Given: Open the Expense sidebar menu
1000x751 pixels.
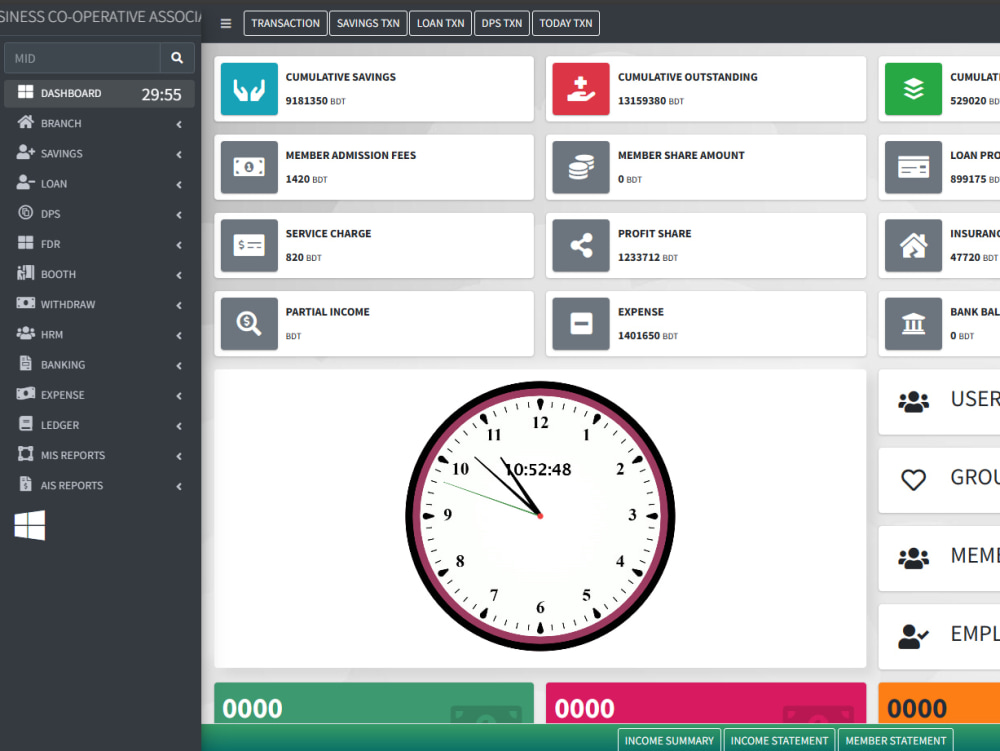Looking at the screenshot, I should click(99, 395).
